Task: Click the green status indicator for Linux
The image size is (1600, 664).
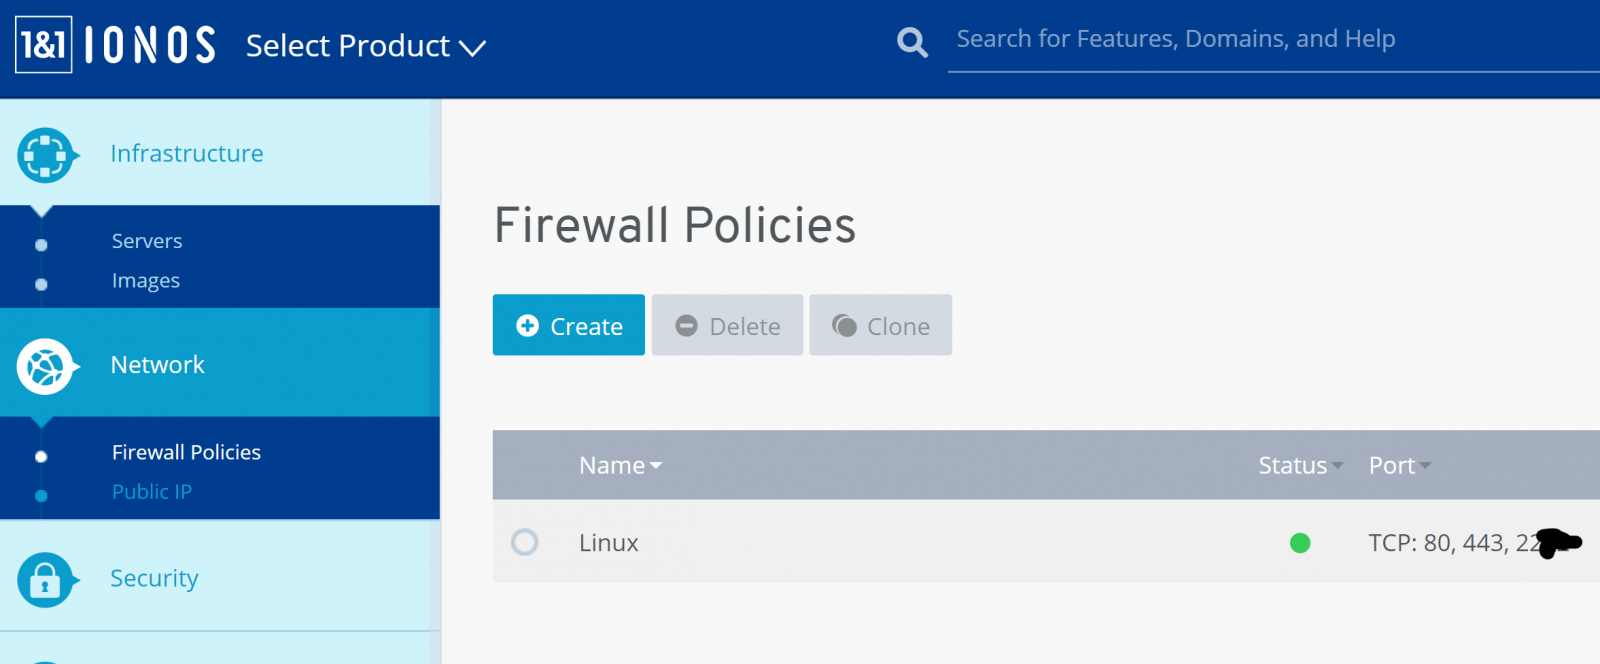Action: click(1300, 543)
